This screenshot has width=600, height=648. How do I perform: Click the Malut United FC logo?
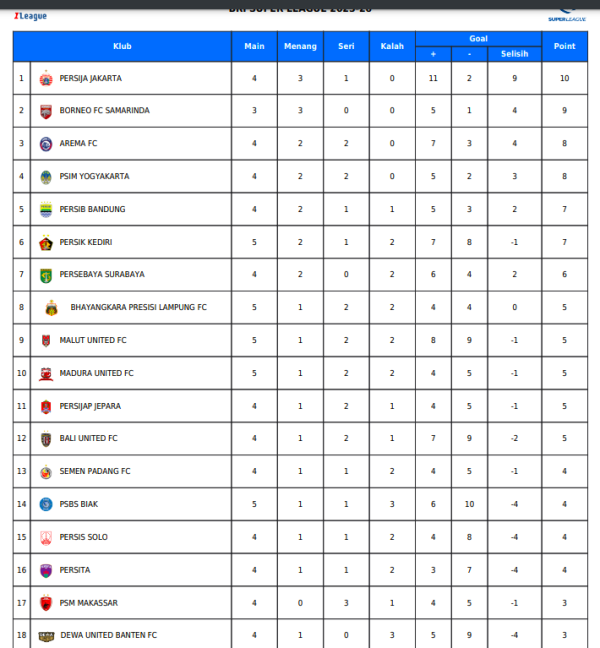(45, 341)
